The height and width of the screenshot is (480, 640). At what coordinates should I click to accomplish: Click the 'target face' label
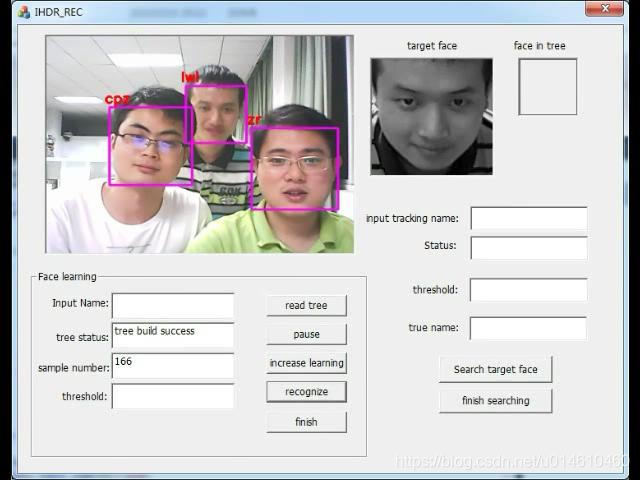[432, 46]
